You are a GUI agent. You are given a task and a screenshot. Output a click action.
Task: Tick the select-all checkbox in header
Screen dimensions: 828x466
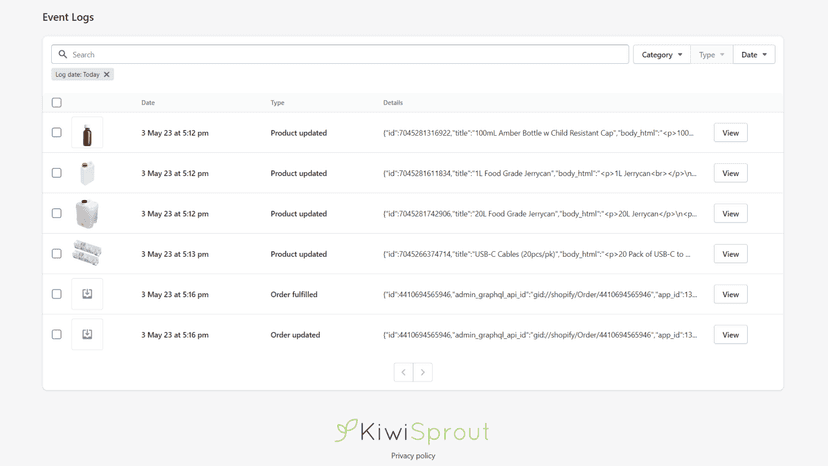tap(57, 102)
